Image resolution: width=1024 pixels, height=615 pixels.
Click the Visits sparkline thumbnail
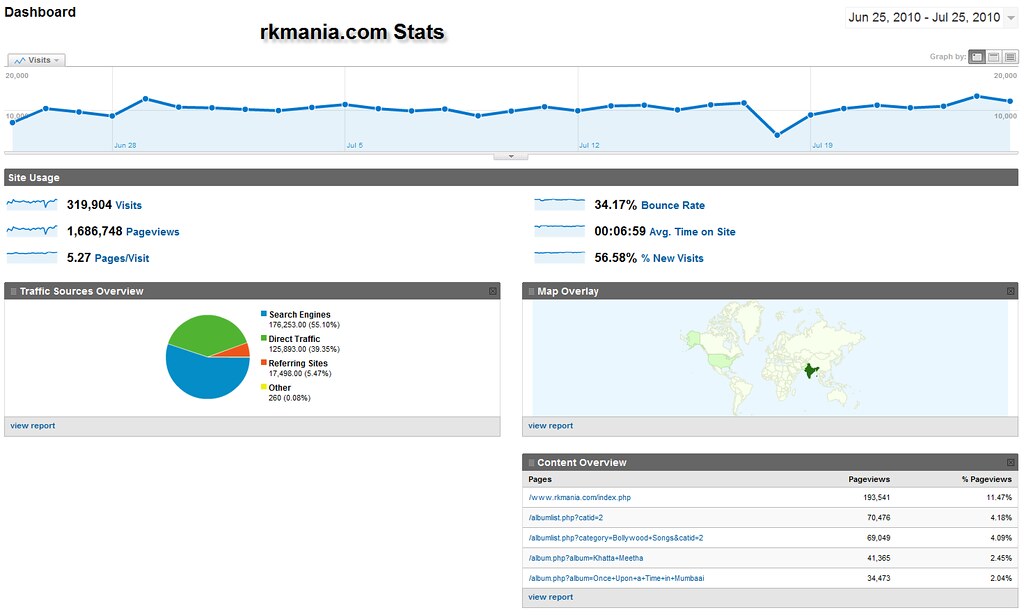[x=31, y=204]
